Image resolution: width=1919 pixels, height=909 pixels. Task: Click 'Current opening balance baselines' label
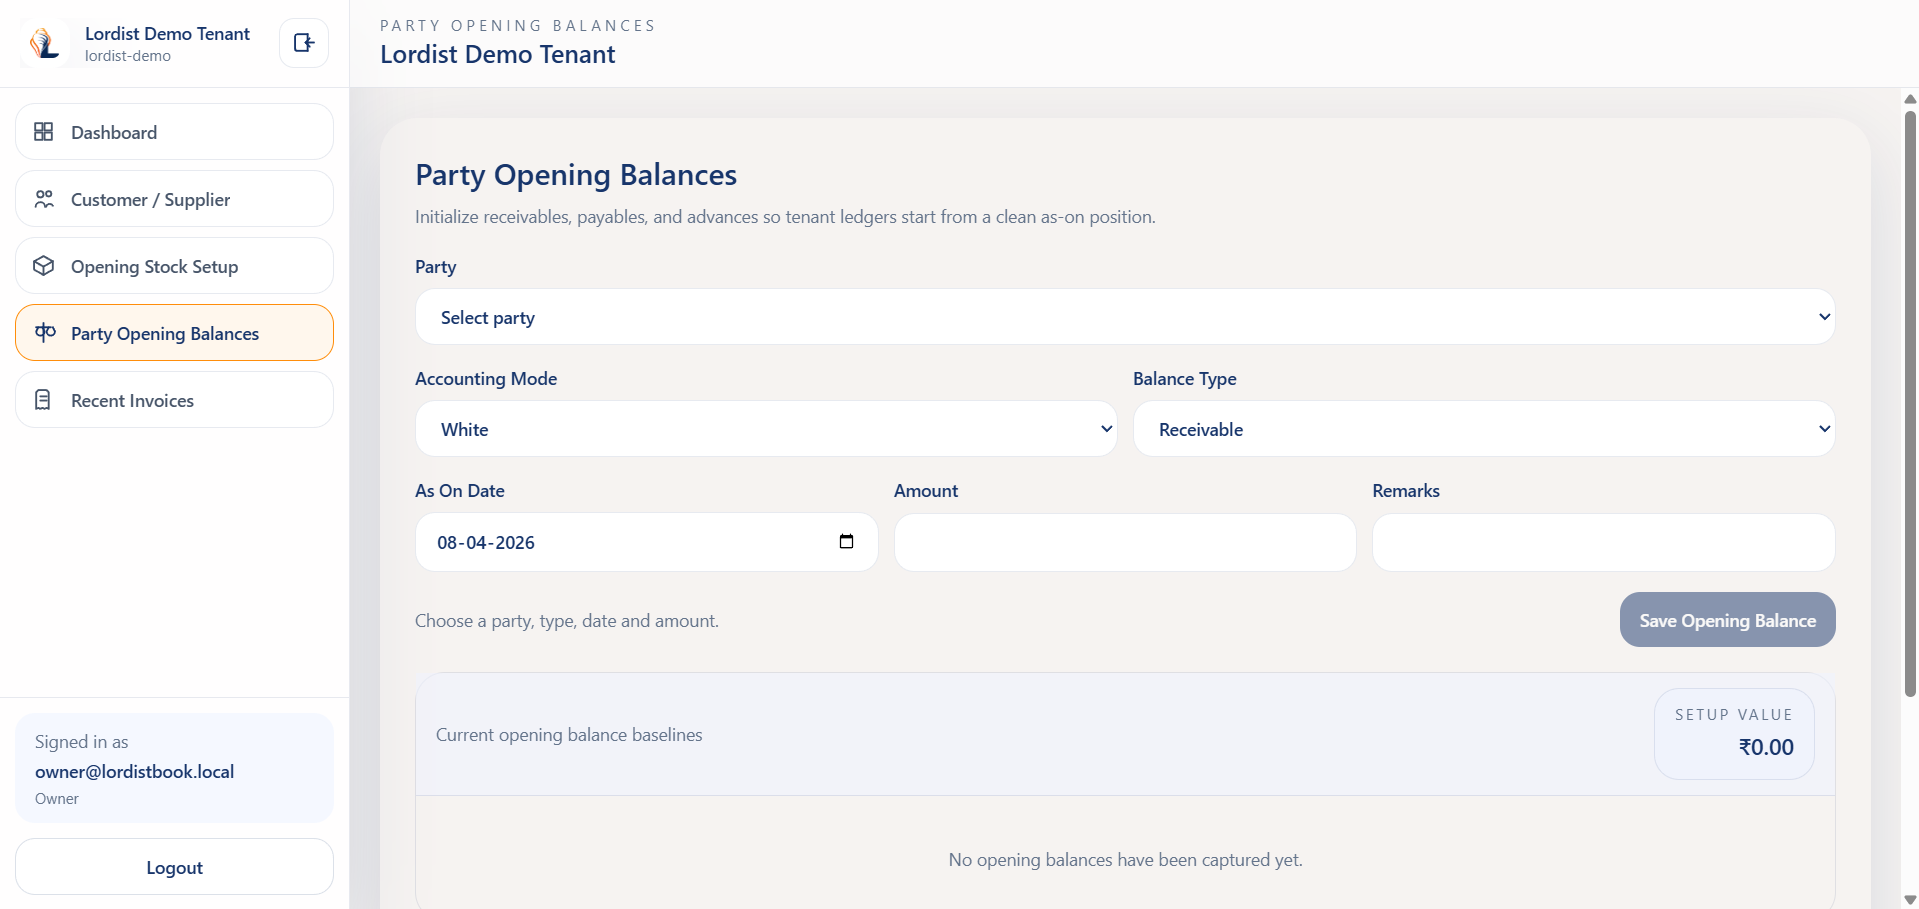click(569, 735)
